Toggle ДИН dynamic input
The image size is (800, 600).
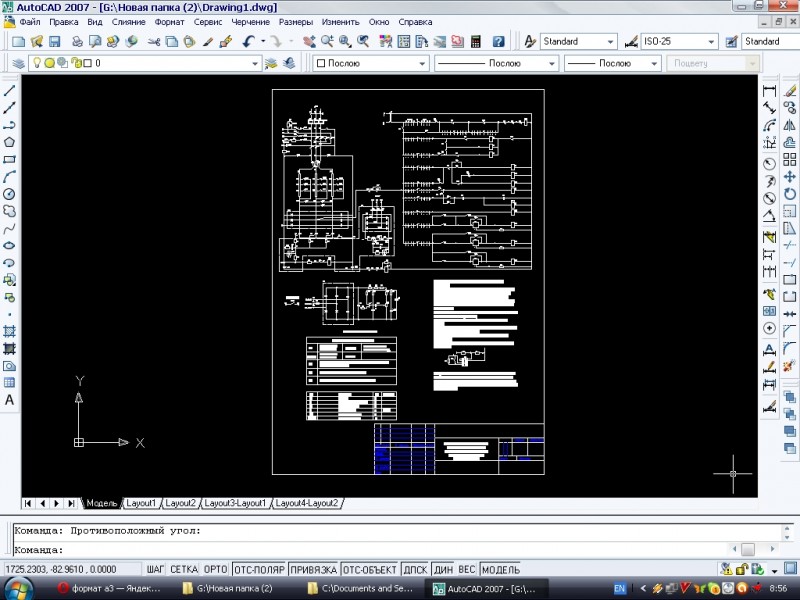443,569
